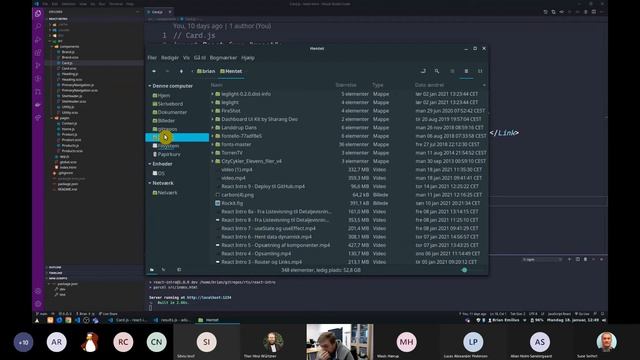Open Accounts icon in VS Code activity bar

tap(38, 291)
